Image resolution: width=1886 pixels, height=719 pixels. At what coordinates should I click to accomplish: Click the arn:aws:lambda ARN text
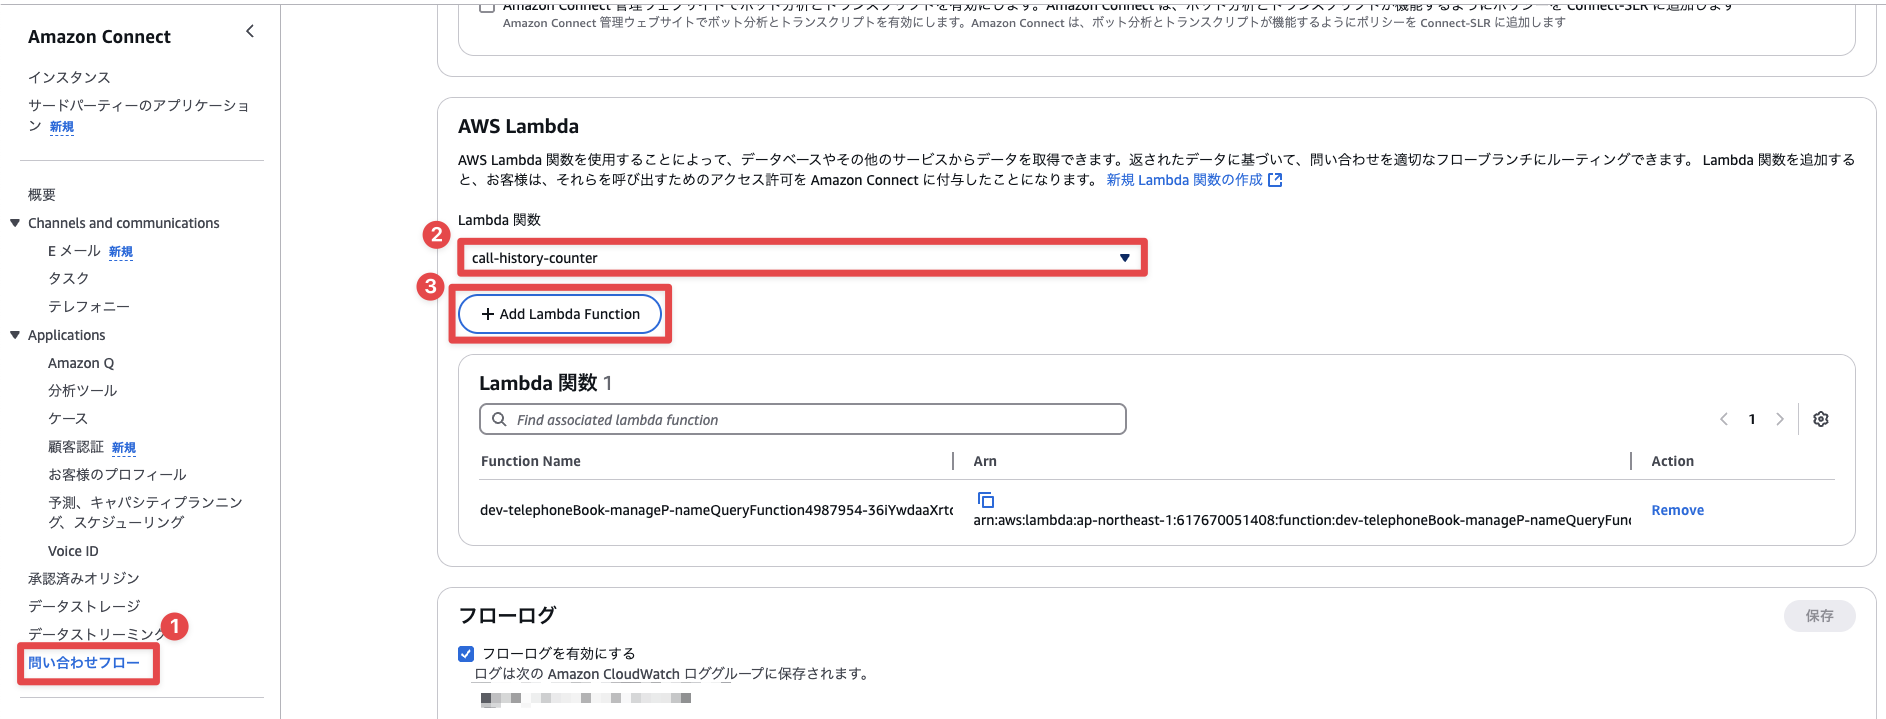pos(1302,520)
